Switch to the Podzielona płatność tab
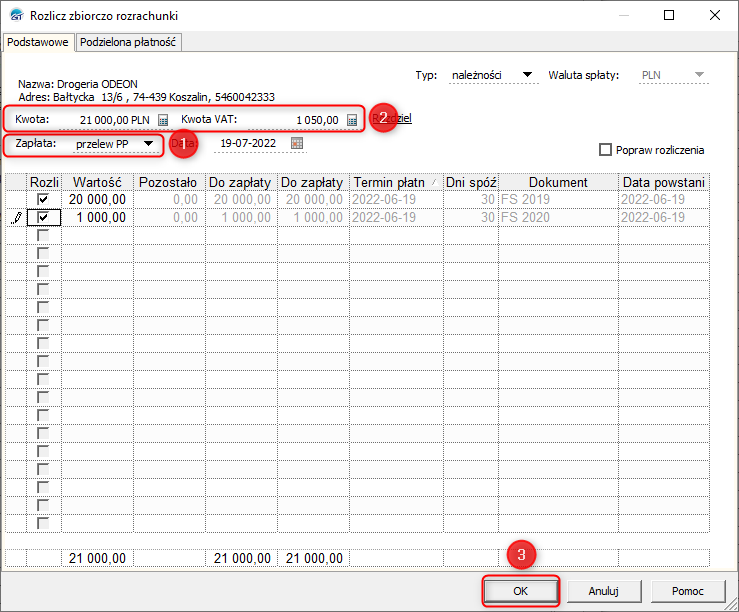739x612 pixels. (x=128, y=42)
